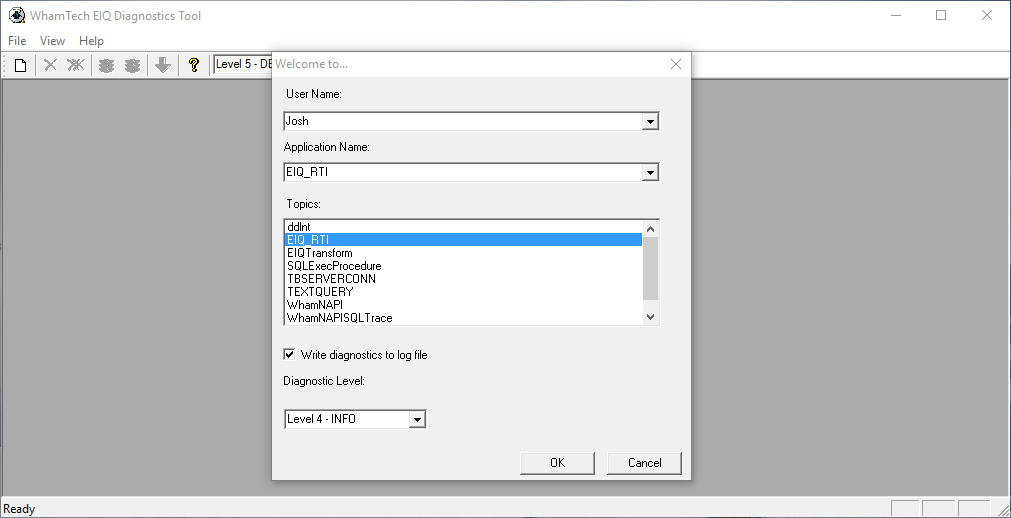Expand the User Name dropdown
The width and height of the screenshot is (1011, 518).
point(650,121)
